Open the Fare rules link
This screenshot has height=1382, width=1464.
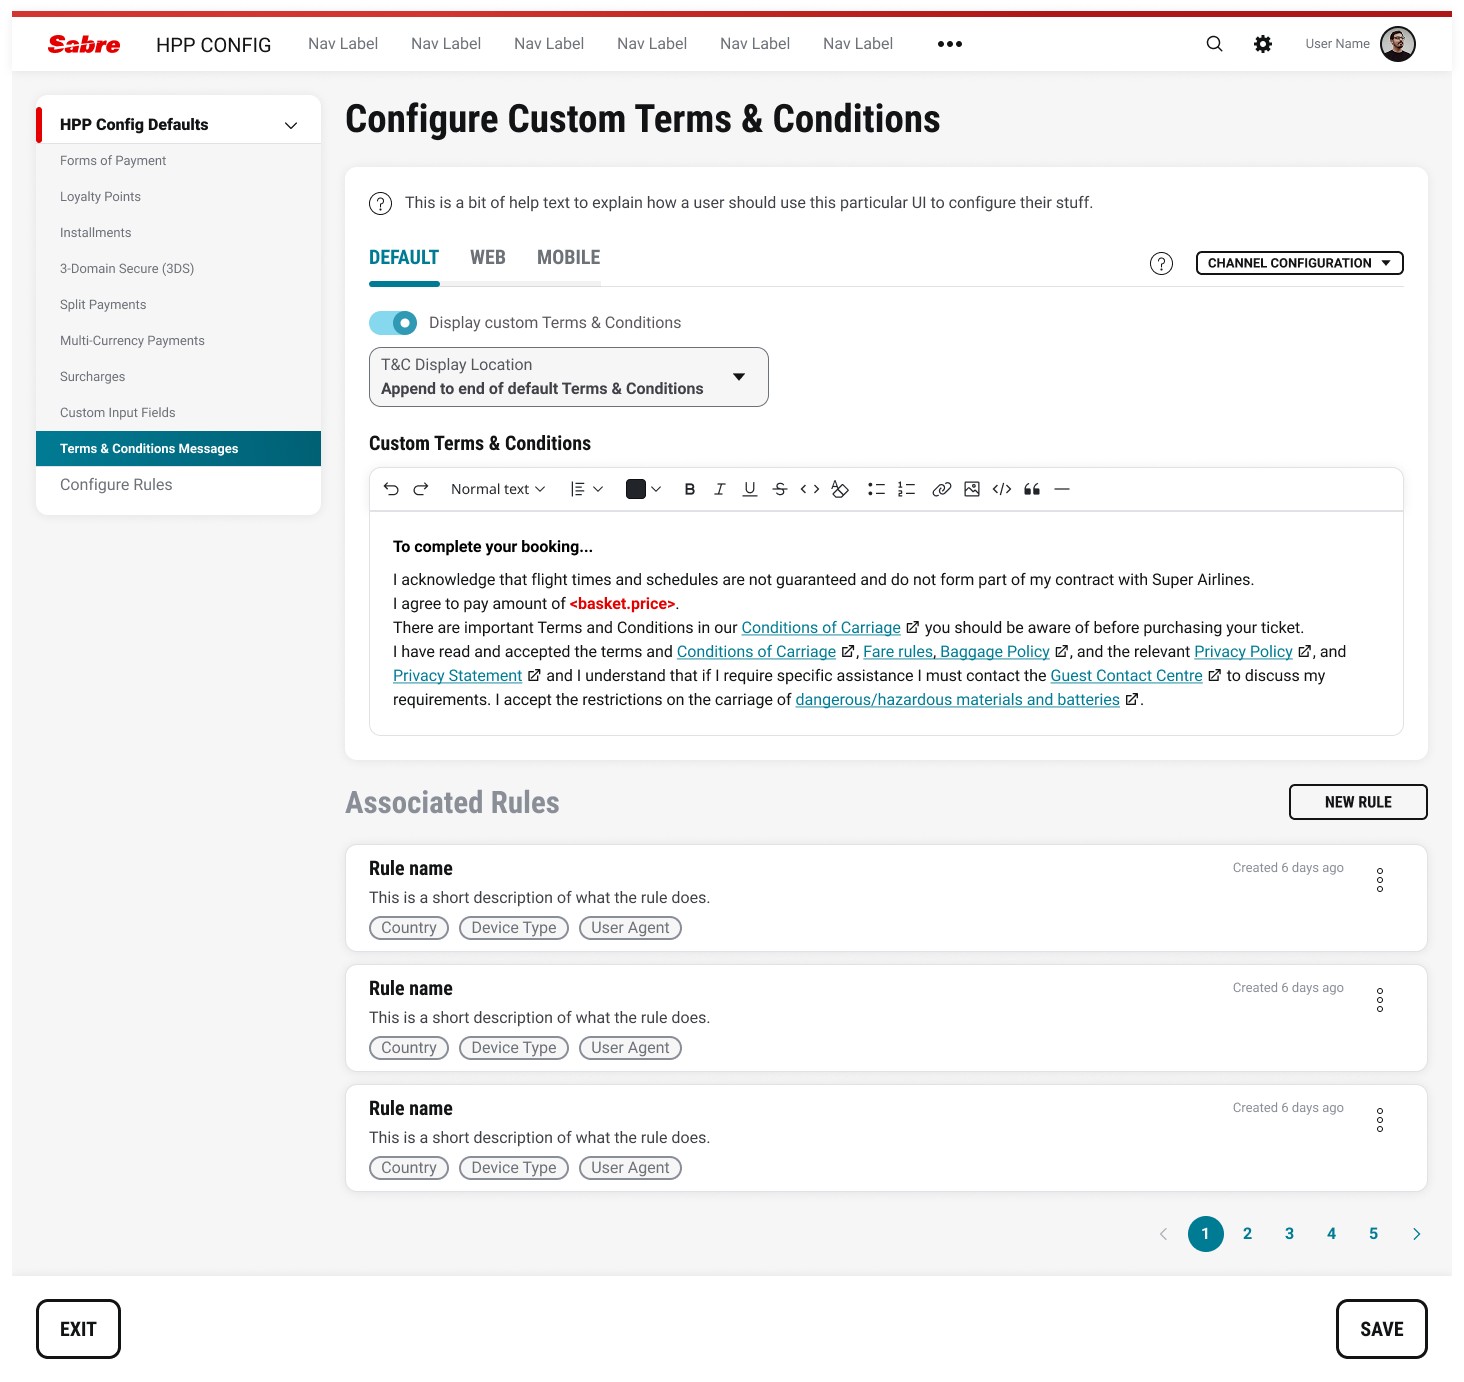(x=898, y=652)
